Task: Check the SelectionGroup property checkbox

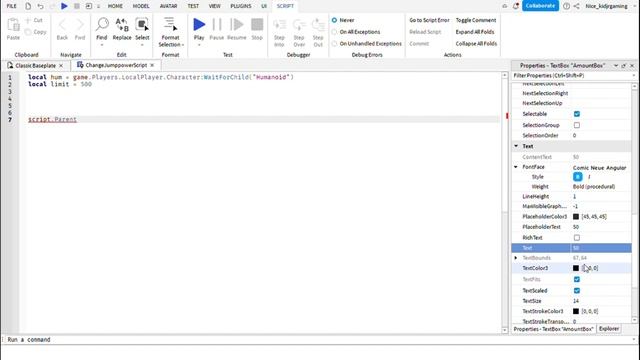Action: click(x=577, y=125)
